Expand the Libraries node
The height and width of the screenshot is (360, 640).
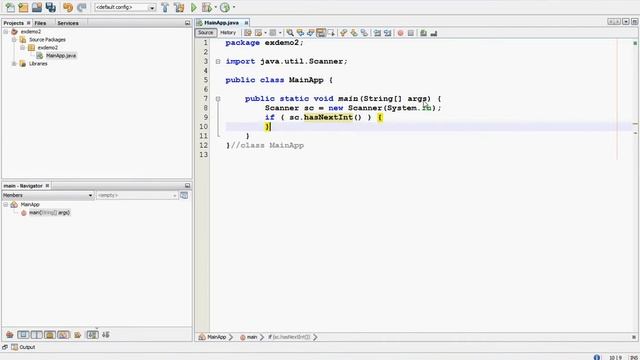click(14, 64)
